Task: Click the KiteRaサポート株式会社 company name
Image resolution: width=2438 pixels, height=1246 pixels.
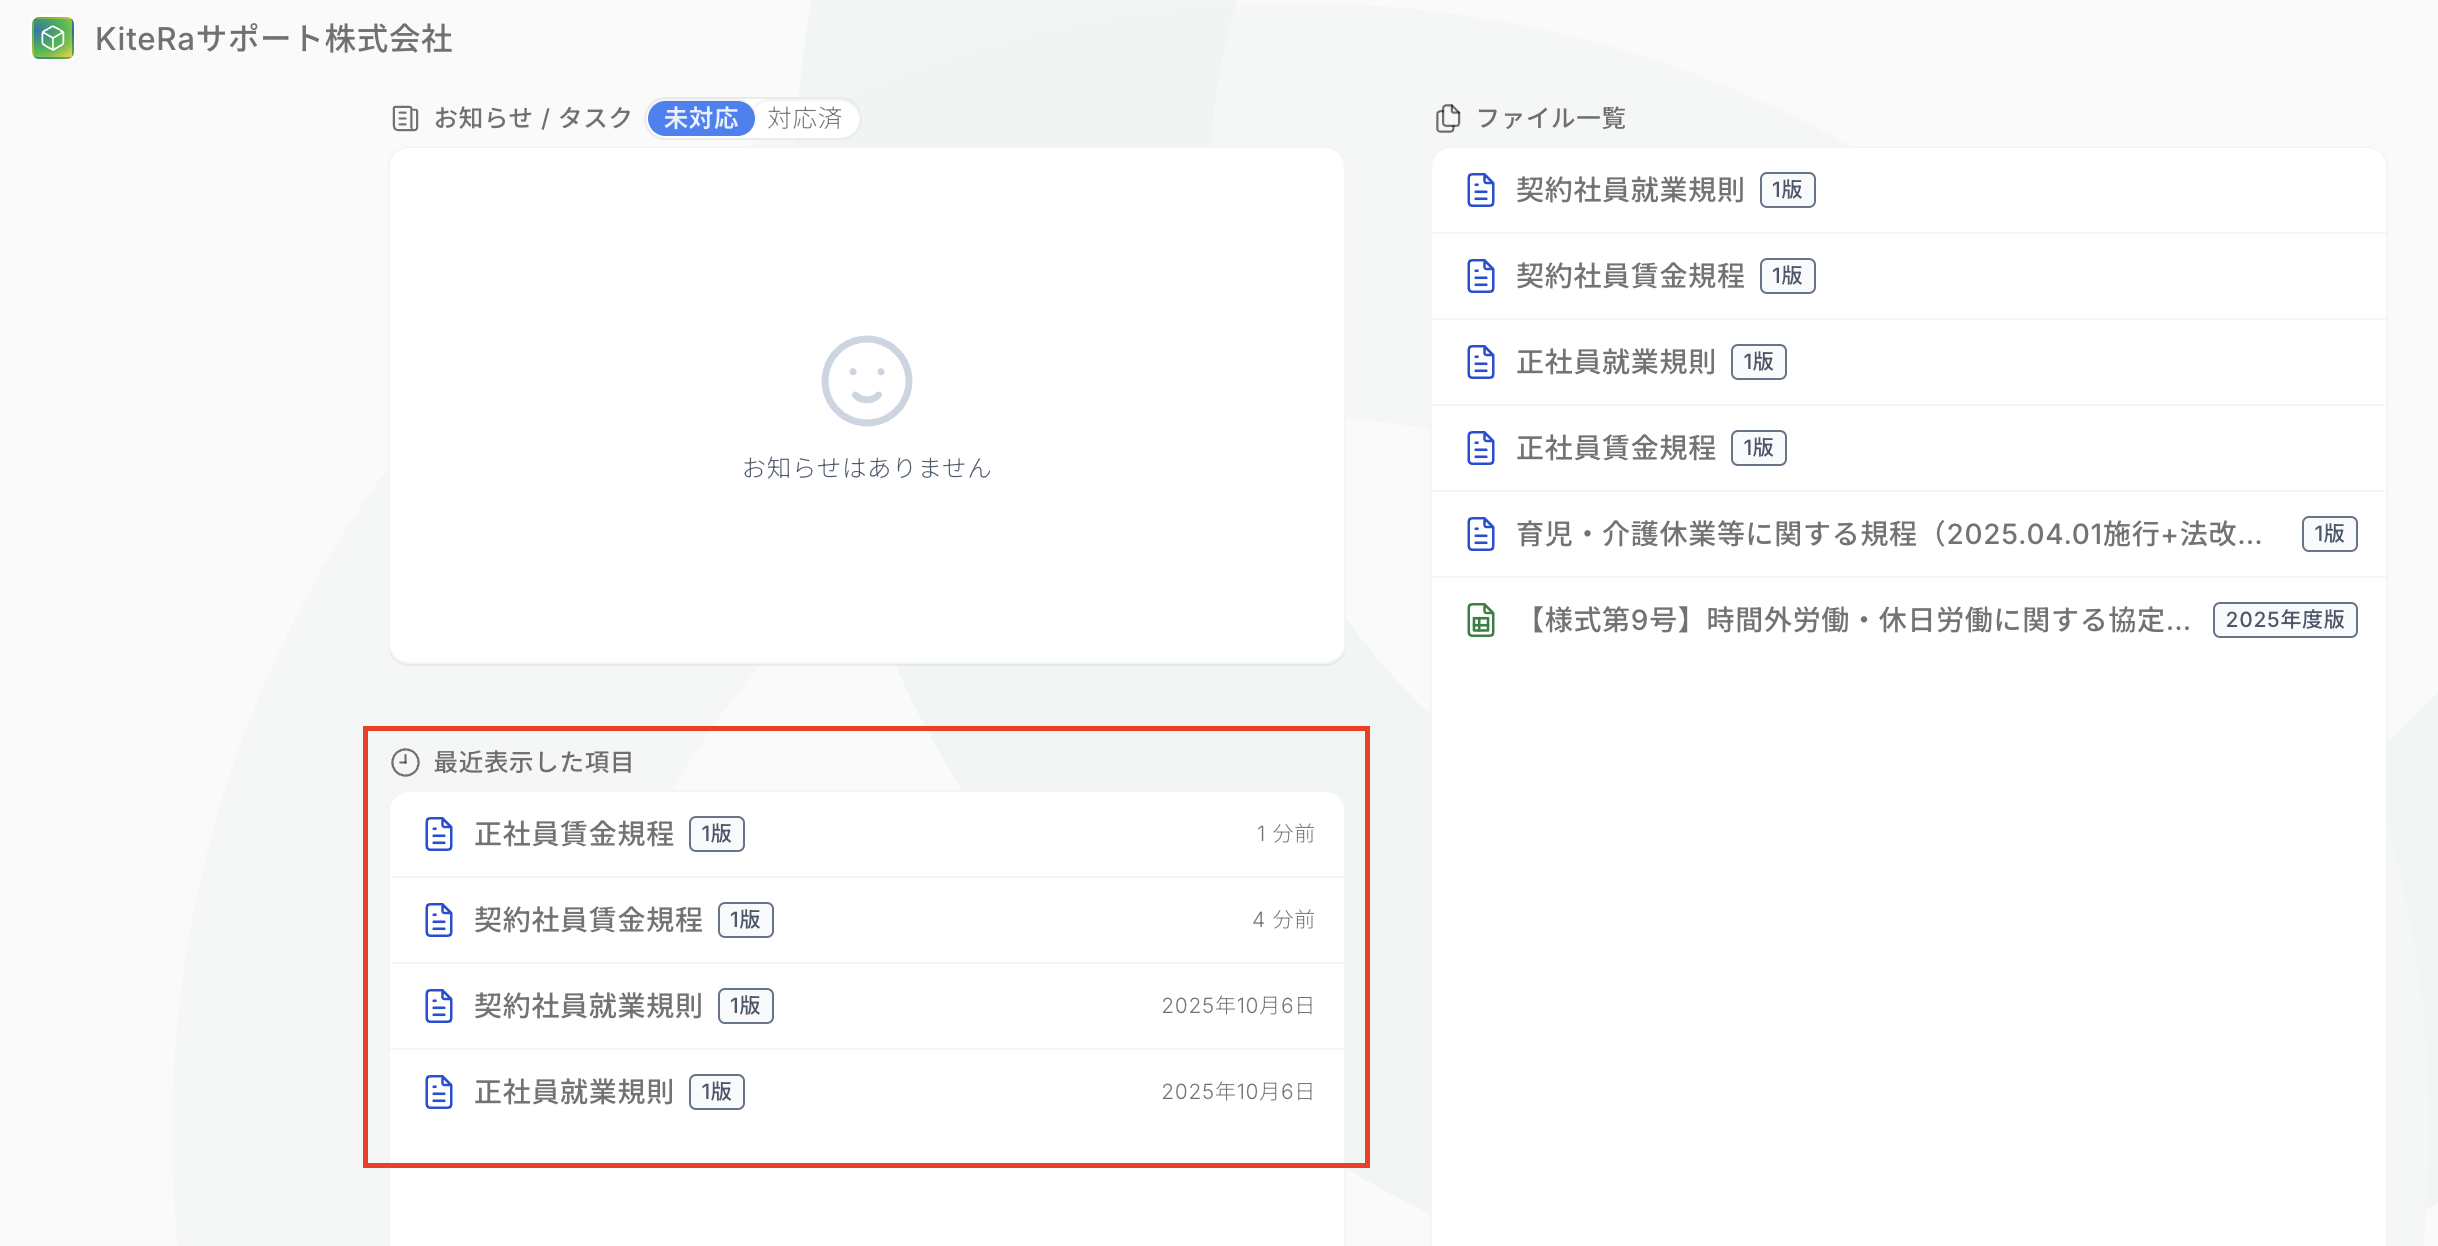Action: [x=273, y=39]
